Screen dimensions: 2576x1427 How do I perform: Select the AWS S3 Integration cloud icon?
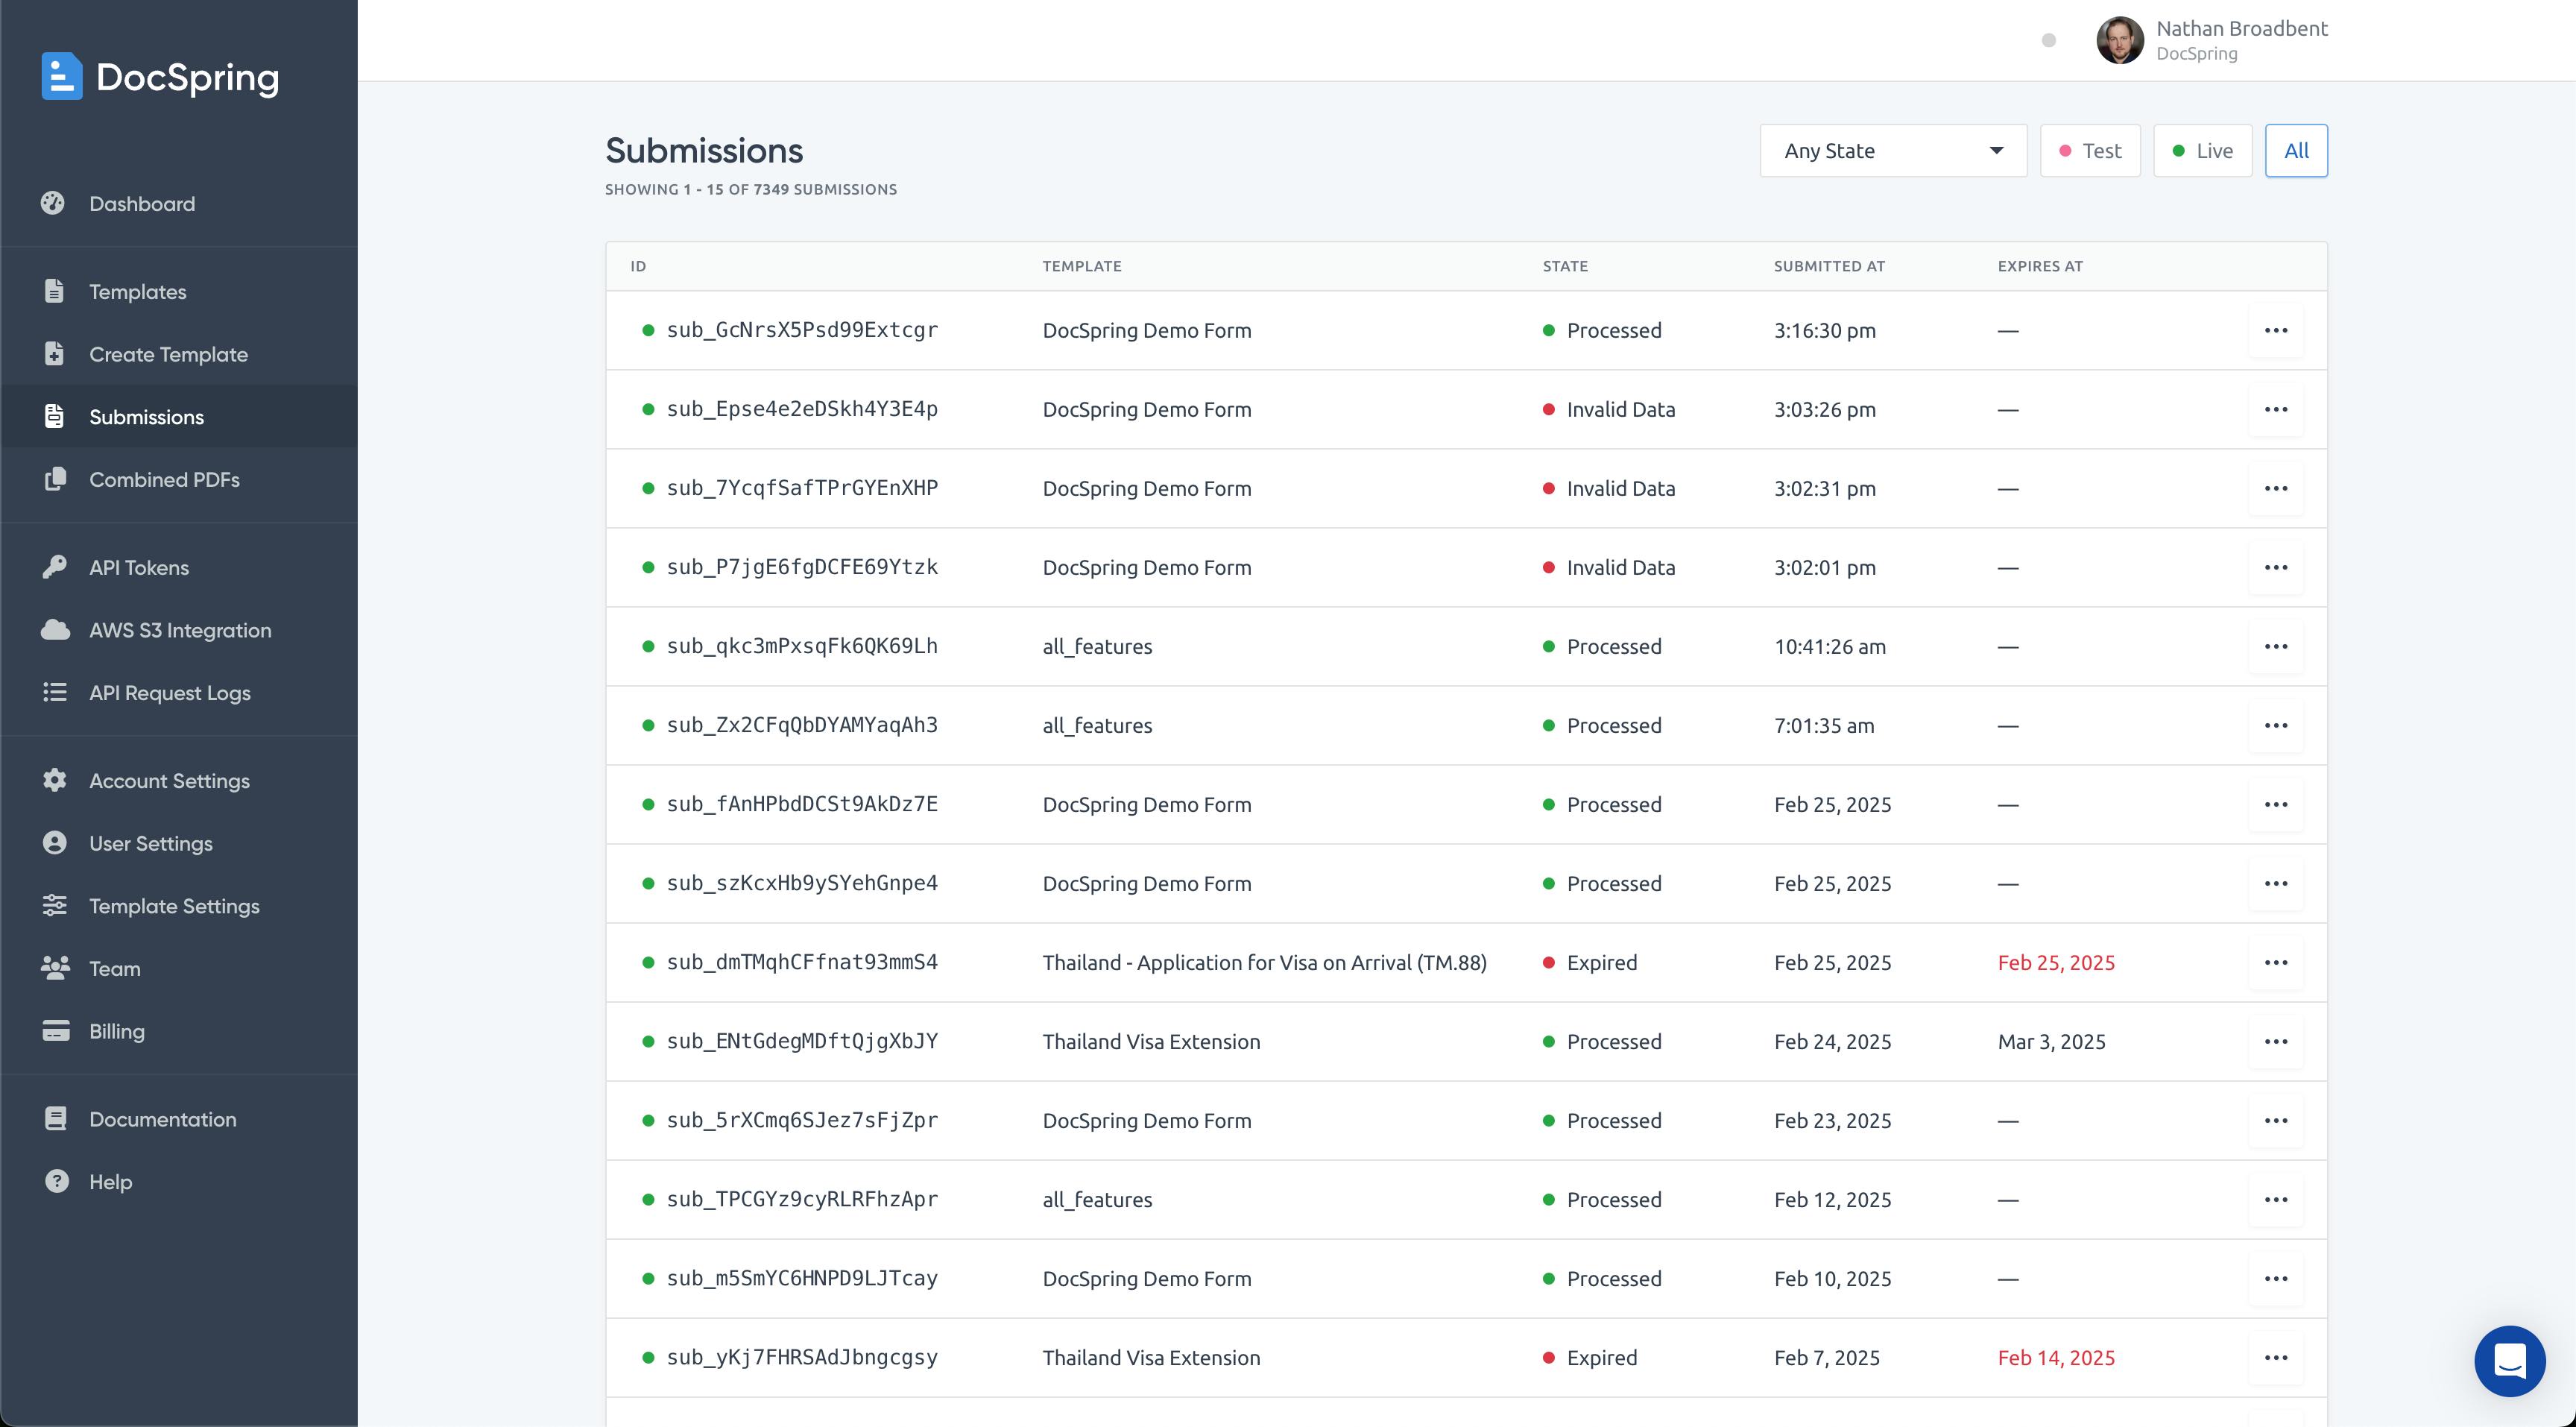coord(55,630)
